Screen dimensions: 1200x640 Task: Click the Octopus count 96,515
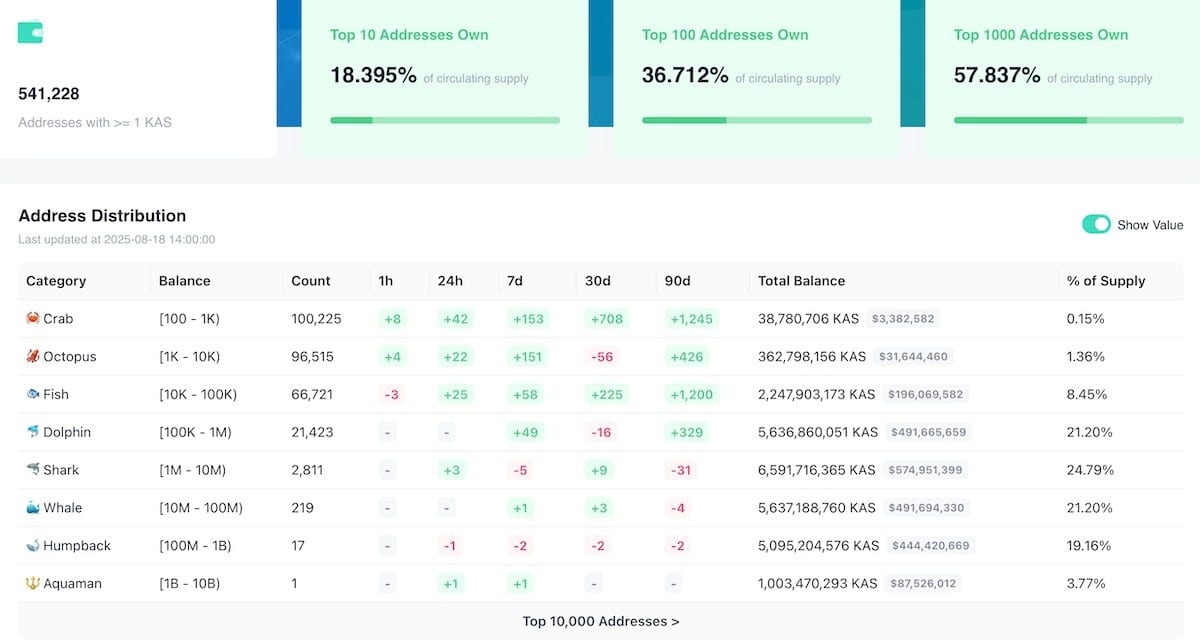pyautogui.click(x=312, y=357)
